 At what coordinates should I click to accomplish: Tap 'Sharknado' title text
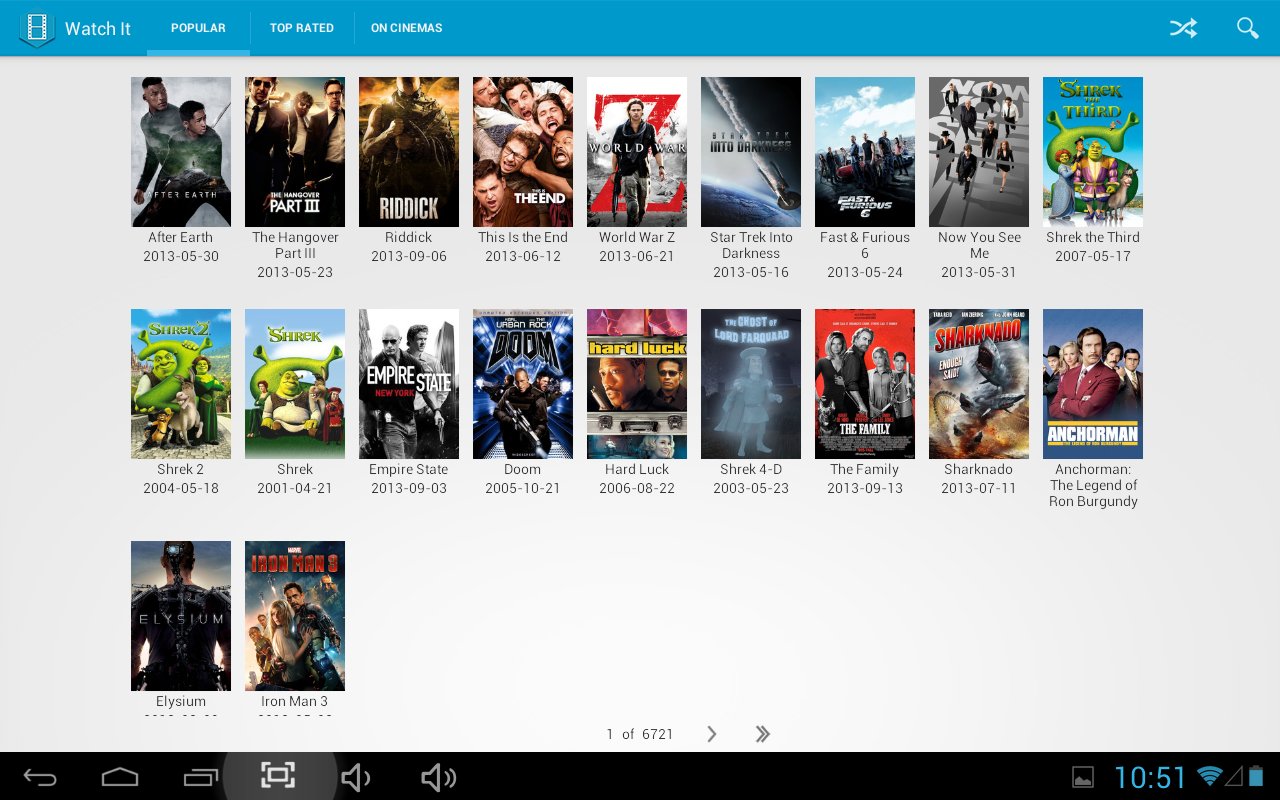(979, 469)
